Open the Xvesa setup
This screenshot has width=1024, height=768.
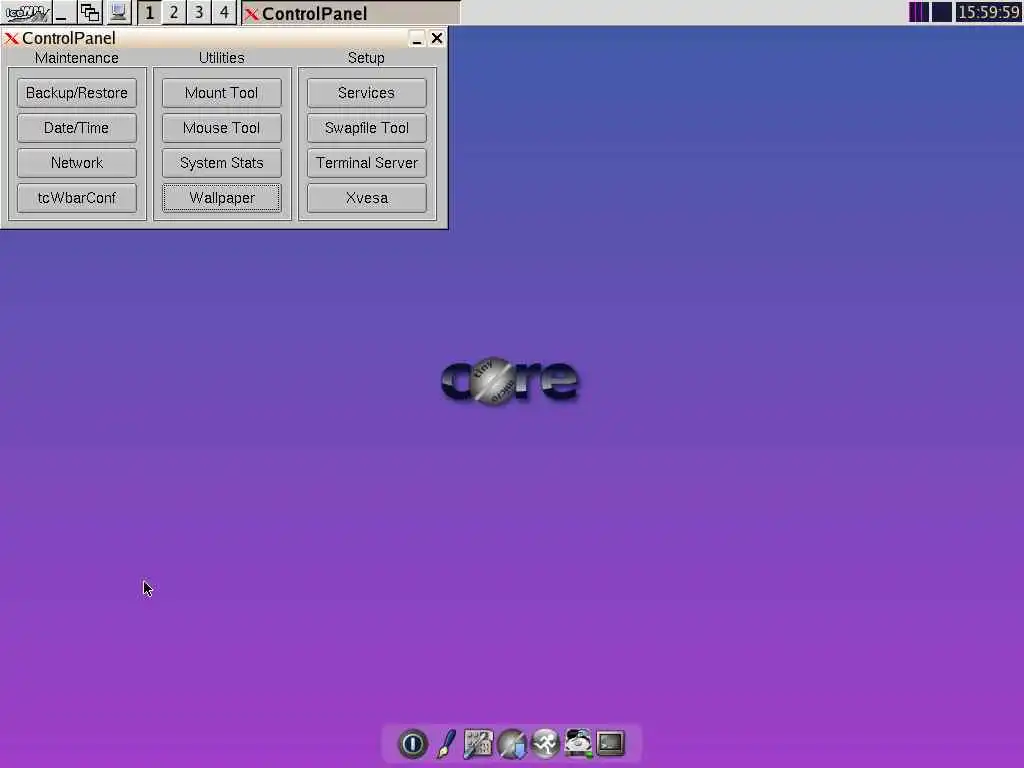[366, 198]
